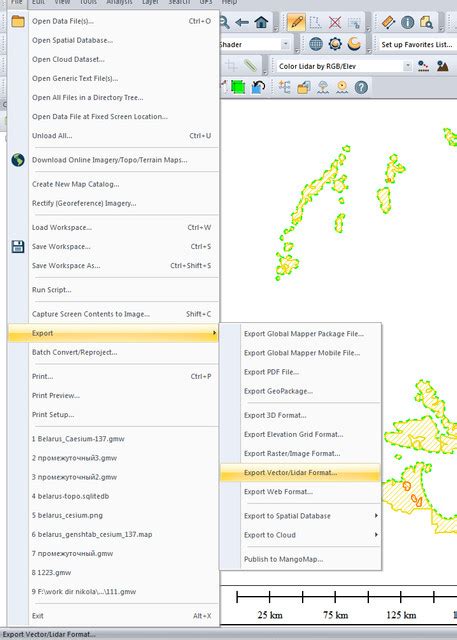This screenshot has height=640, width=457.
Task: Click the blue question mark help icon
Action: [361, 87]
